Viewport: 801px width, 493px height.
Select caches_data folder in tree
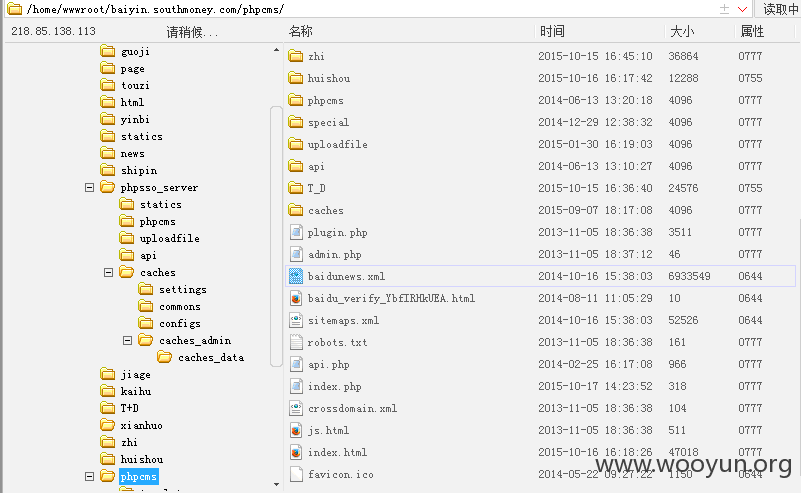point(210,358)
